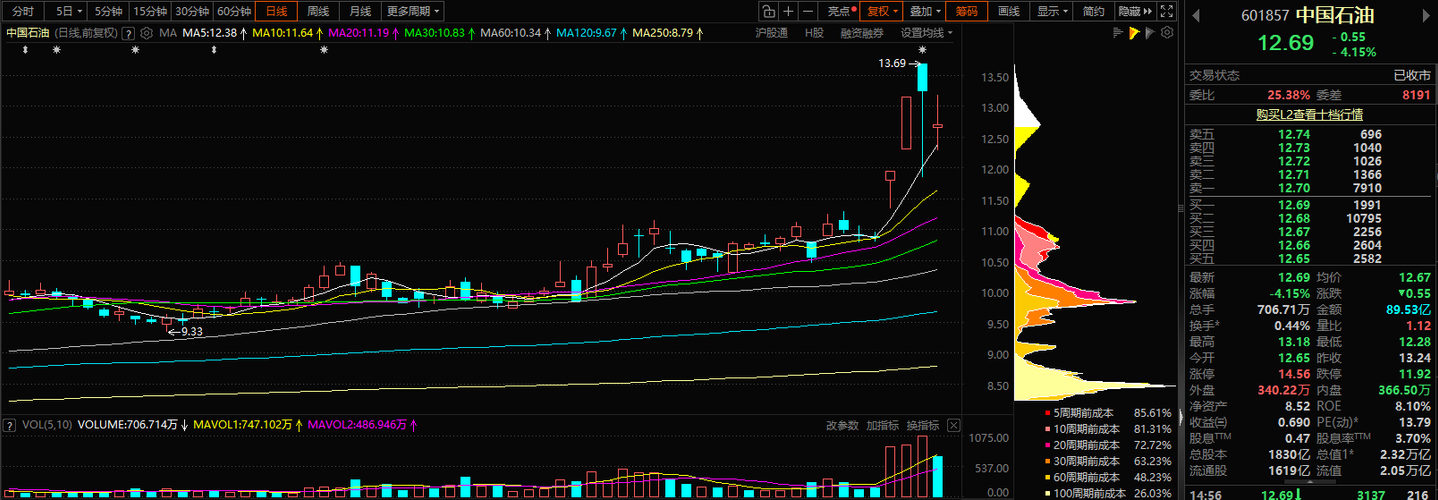Click the 9.33 low price label
This screenshot has height=500, width=1438.
click(192, 330)
